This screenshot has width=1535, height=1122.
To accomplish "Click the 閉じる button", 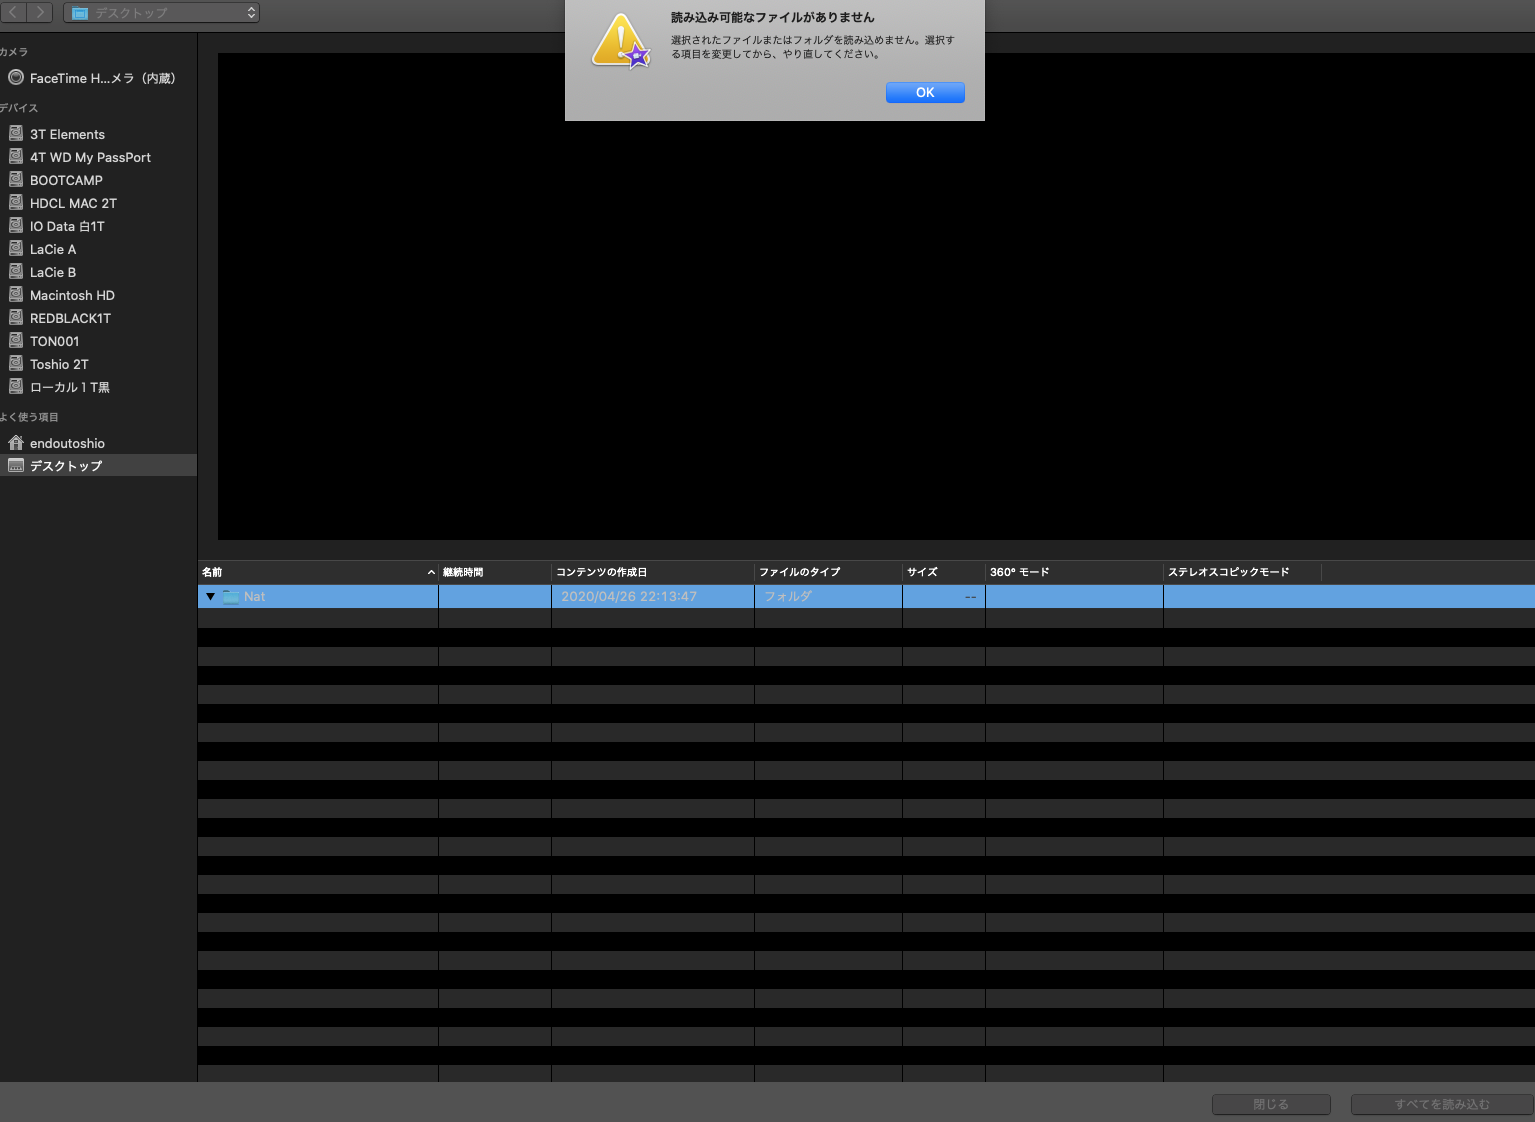I will (1270, 1104).
